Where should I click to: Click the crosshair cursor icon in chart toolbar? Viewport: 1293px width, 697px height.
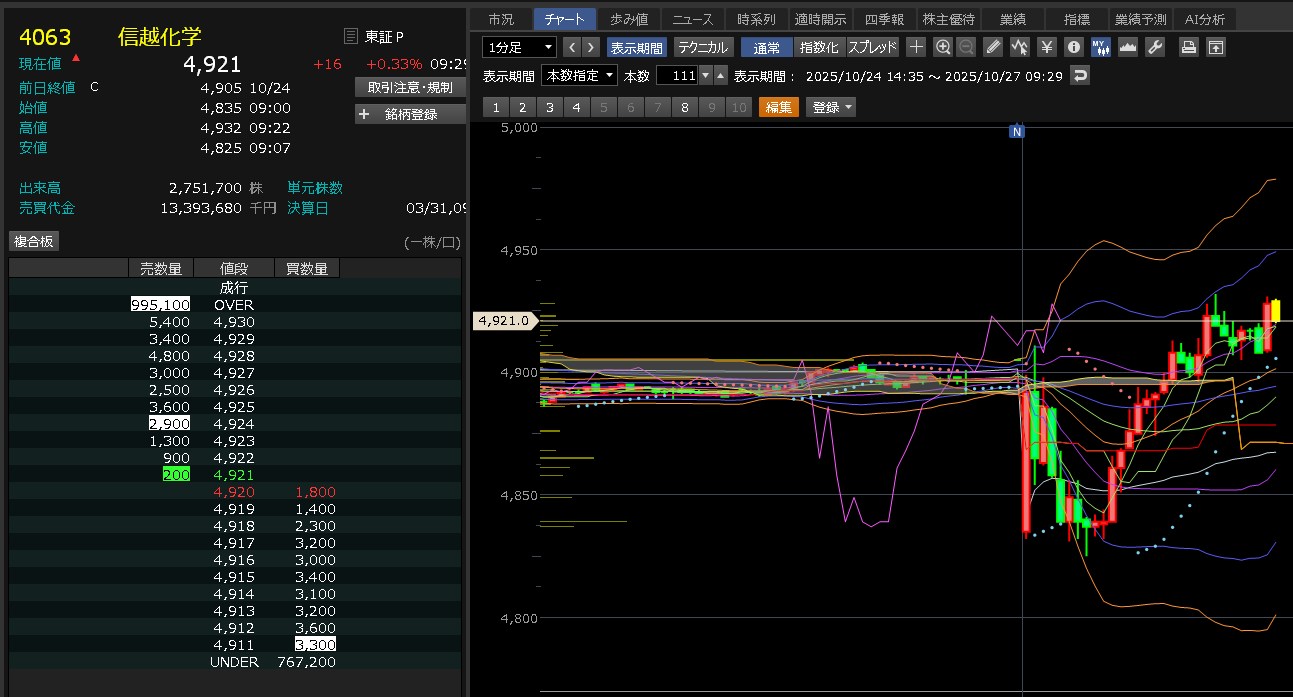click(x=916, y=47)
